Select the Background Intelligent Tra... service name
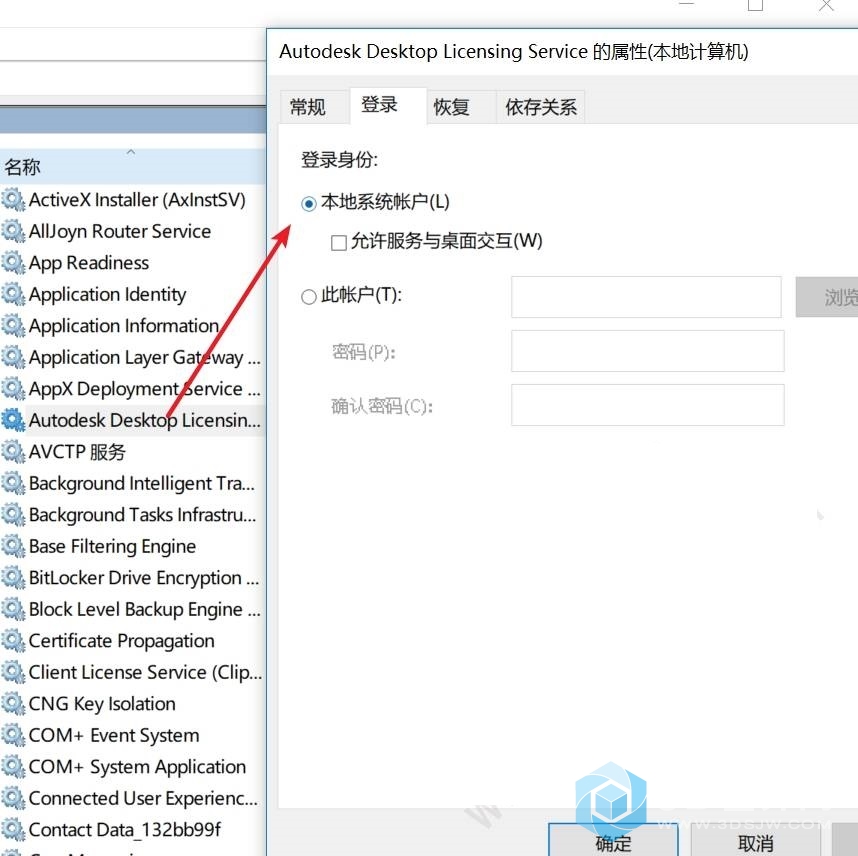Screen dimensions: 858x856 (x=142, y=484)
